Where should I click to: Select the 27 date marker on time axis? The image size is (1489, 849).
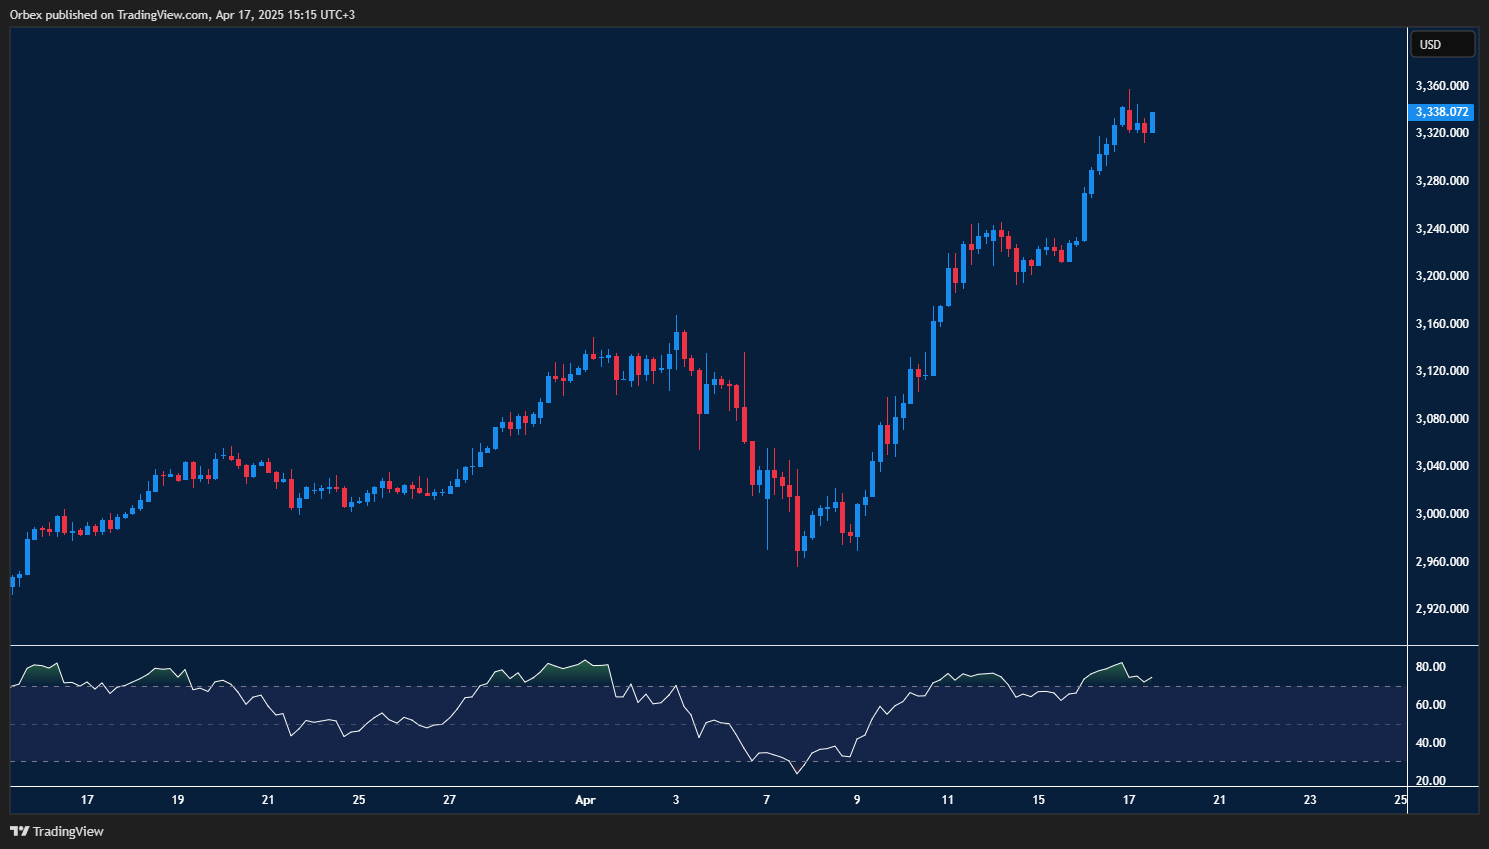pyautogui.click(x=449, y=800)
